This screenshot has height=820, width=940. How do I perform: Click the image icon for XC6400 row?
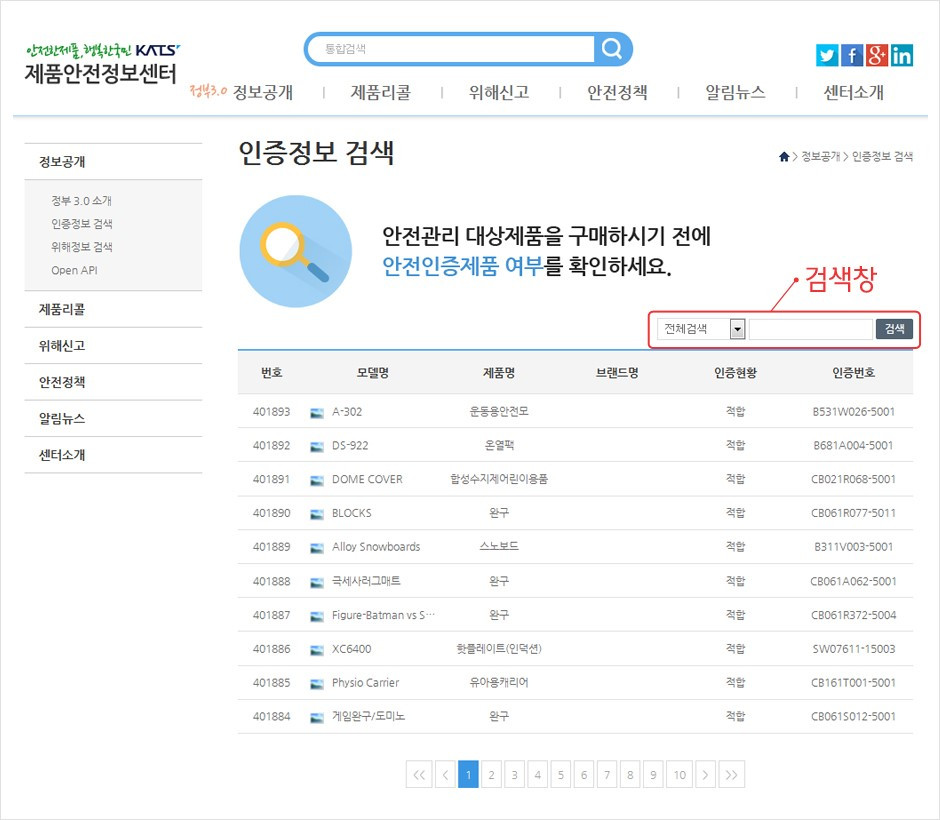[317, 649]
